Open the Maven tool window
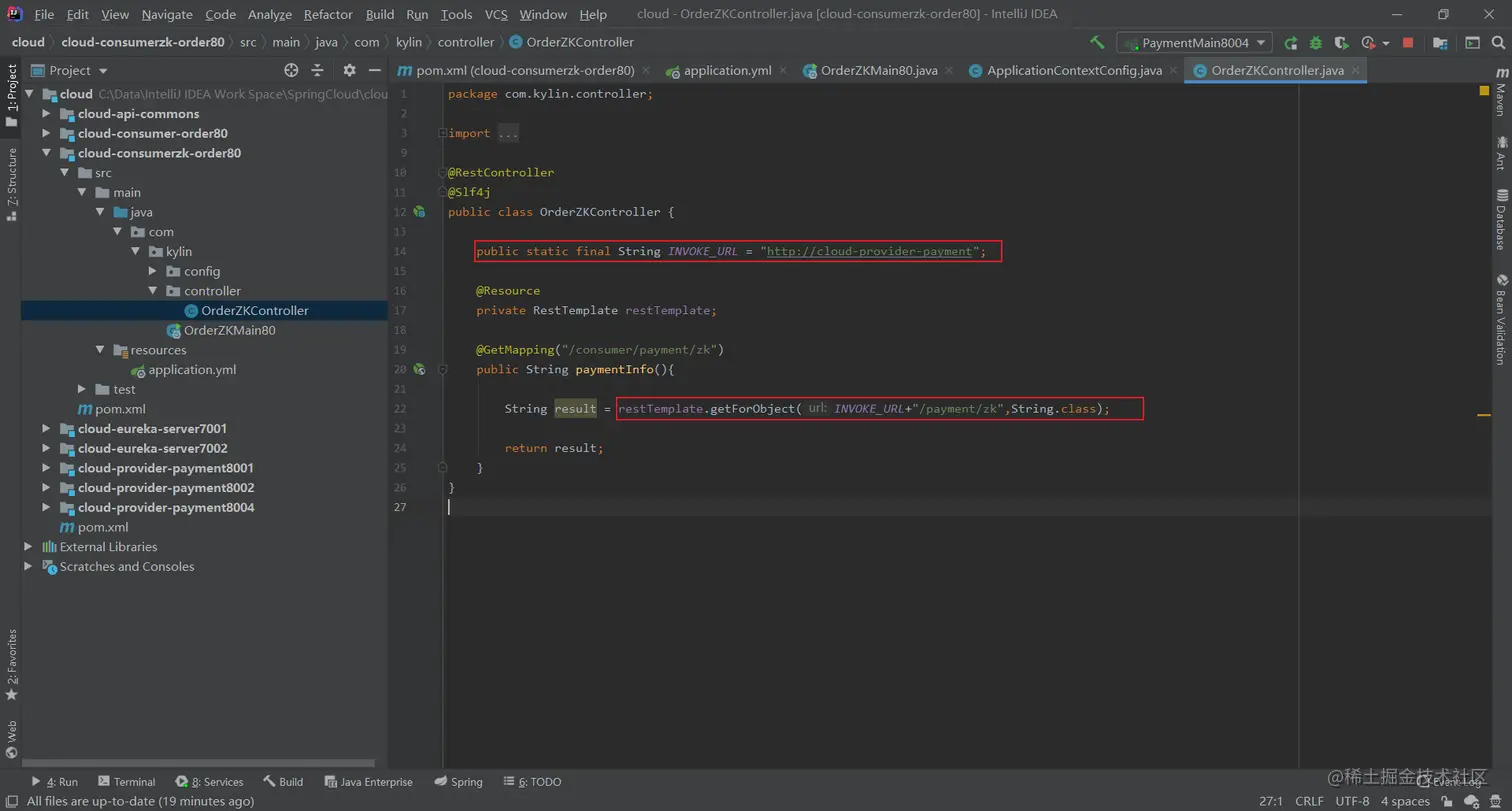The image size is (1512, 811). [x=1500, y=92]
